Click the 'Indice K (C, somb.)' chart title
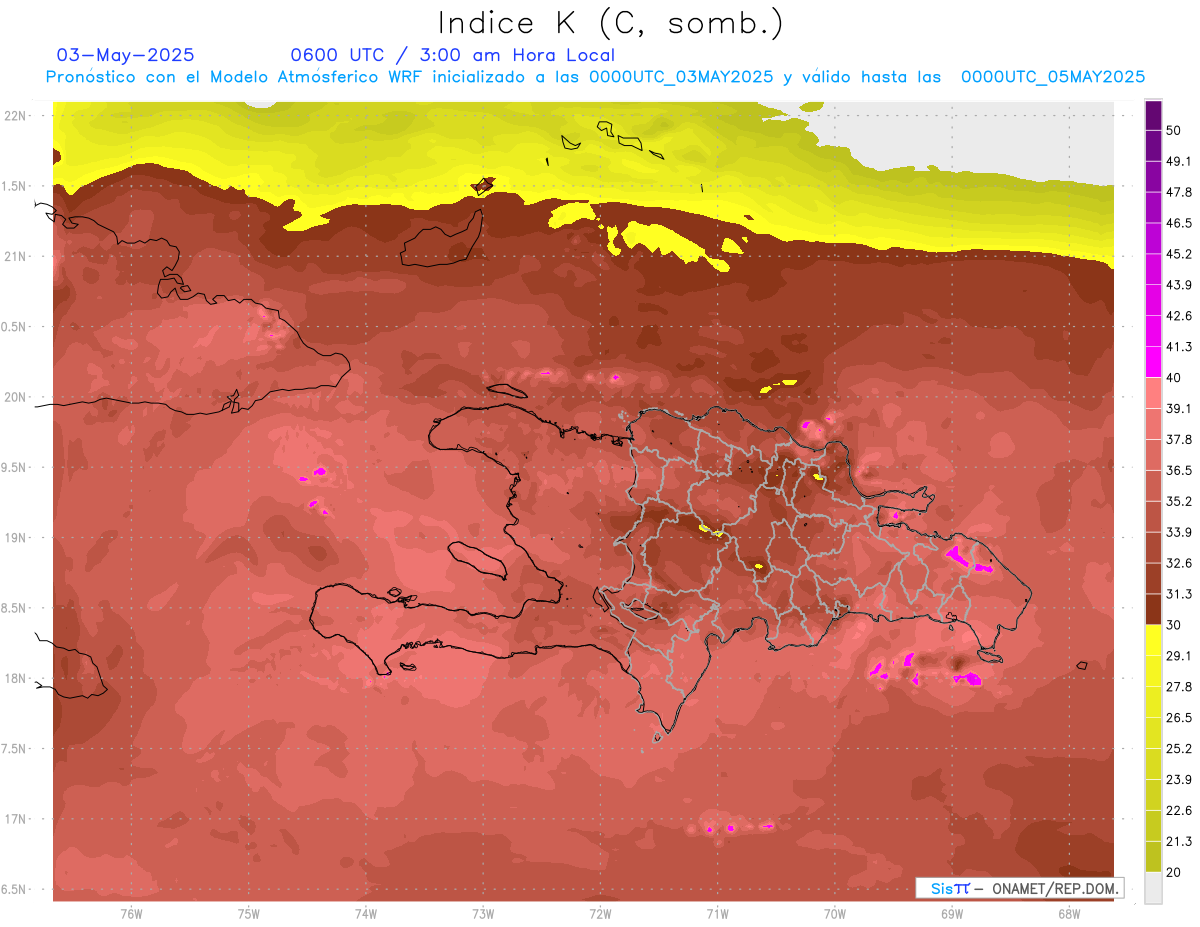 [610, 23]
